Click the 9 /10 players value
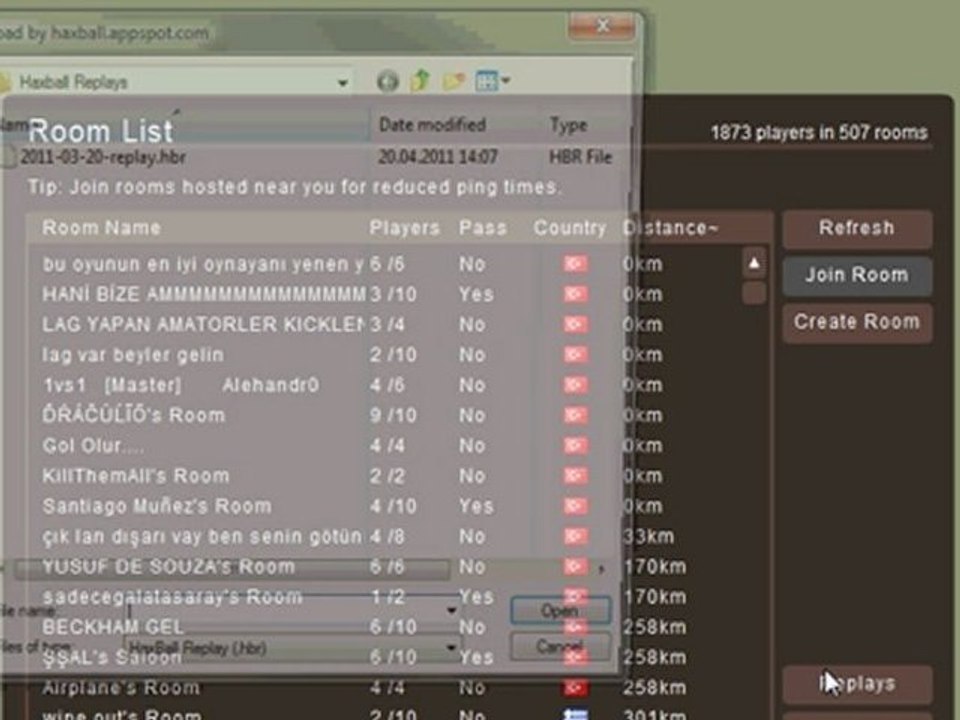 click(393, 416)
